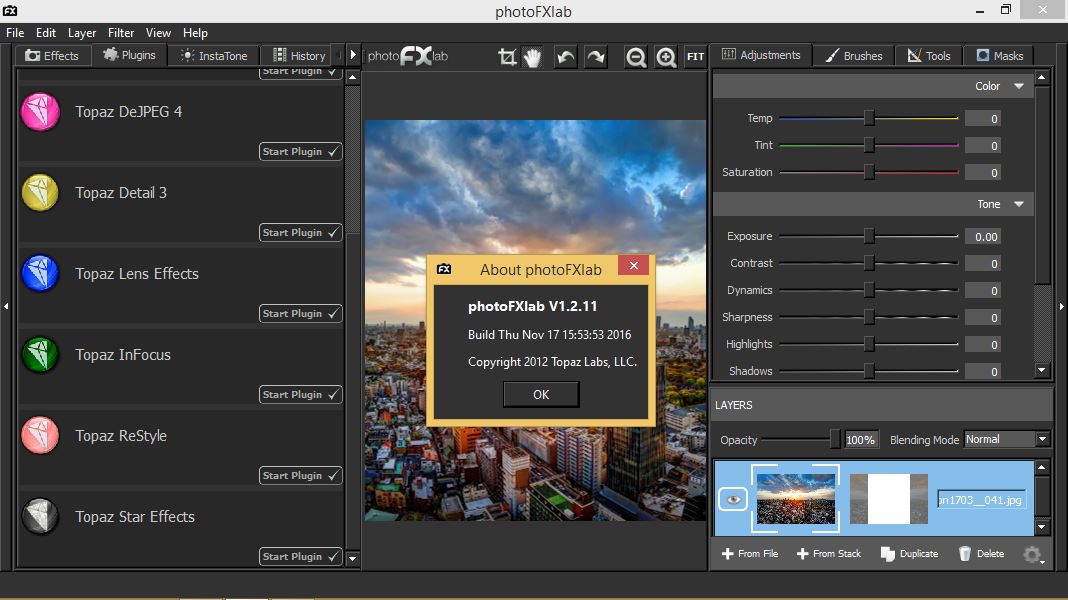Click the Exposure value field 0.00
1068x600 pixels.
pyautogui.click(x=983, y=236)
